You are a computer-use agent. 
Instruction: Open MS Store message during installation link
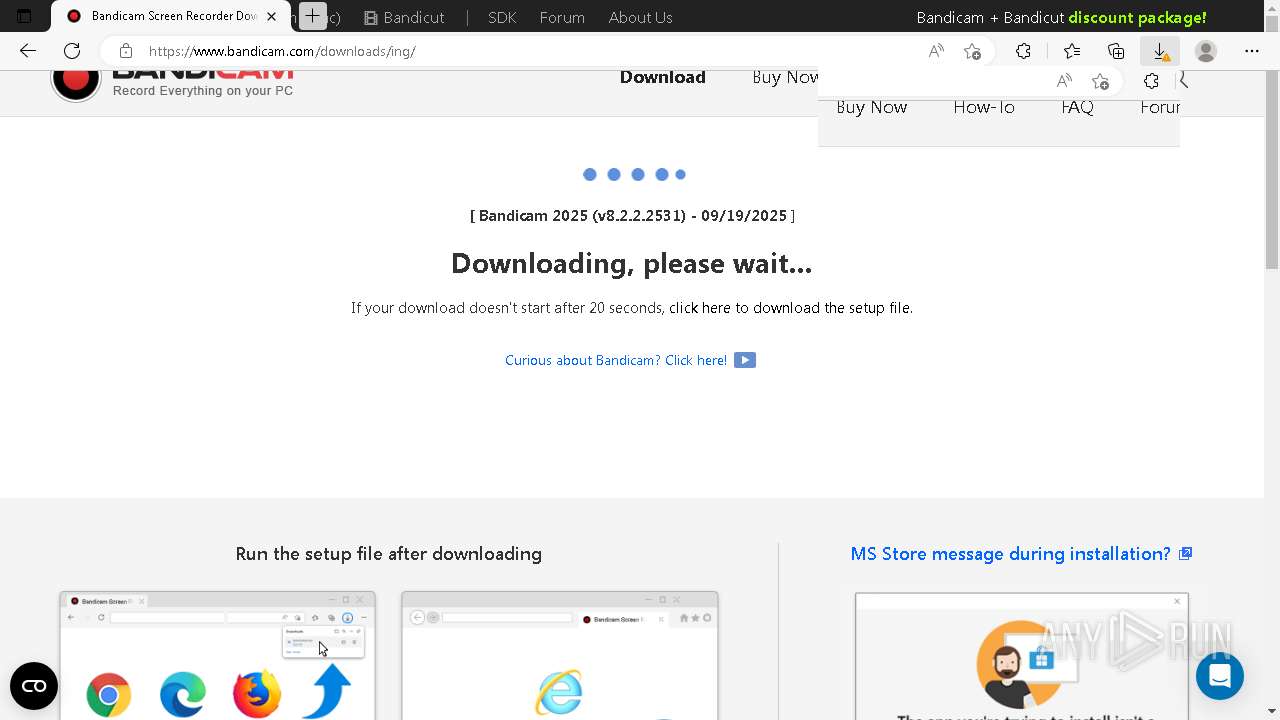pos(1021,554)
